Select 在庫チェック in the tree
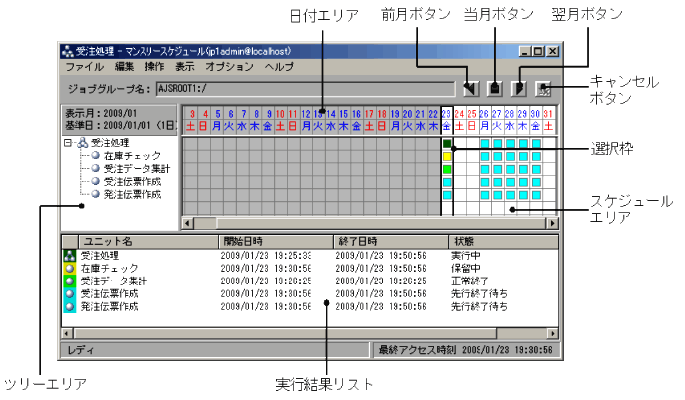The width and height of the screenshot is (685, 400). (132, 156)
